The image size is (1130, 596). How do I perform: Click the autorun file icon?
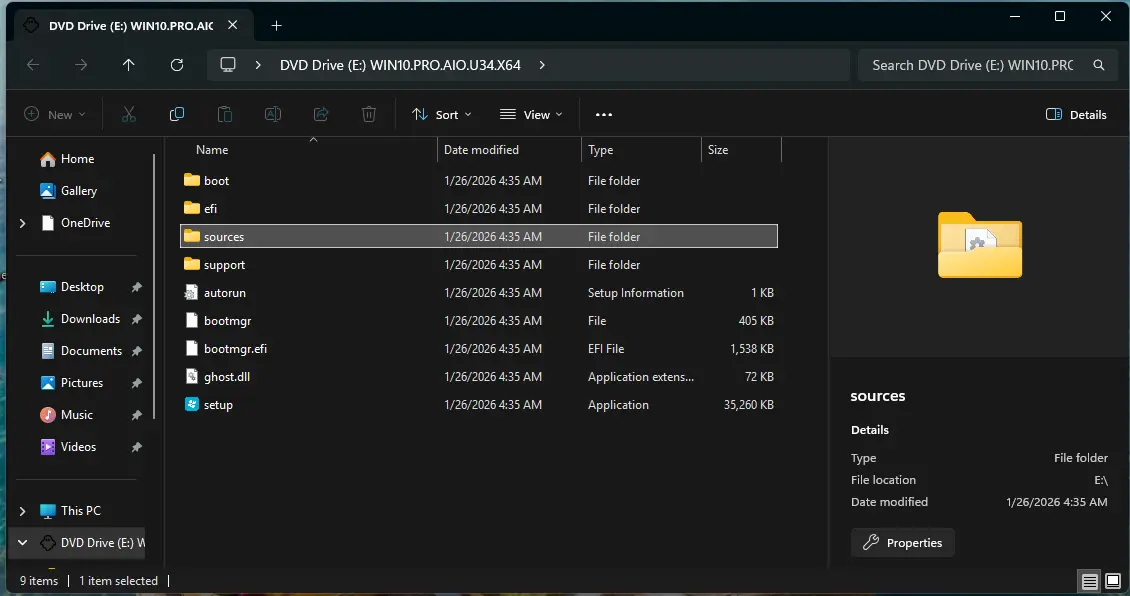click(191, 293)
